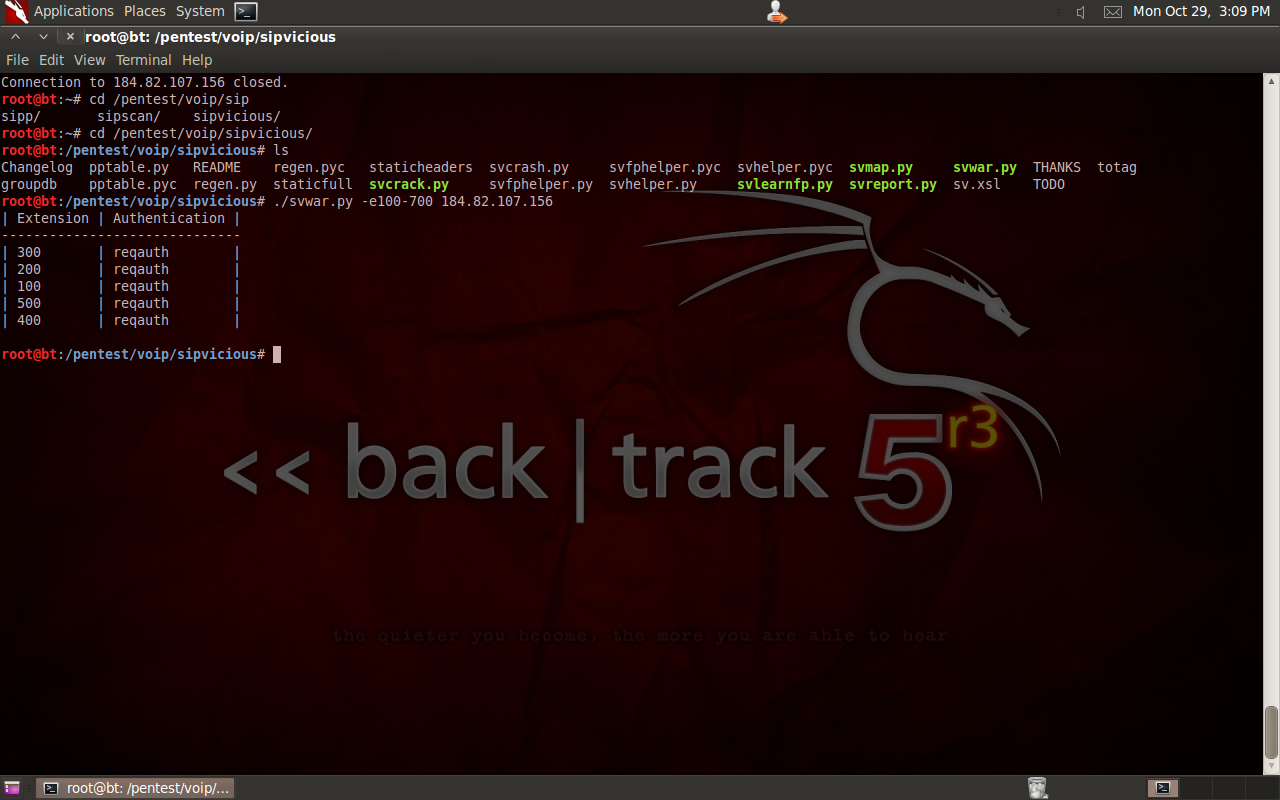Click the svfphelper.pyc file name

(x=665, y=167)
